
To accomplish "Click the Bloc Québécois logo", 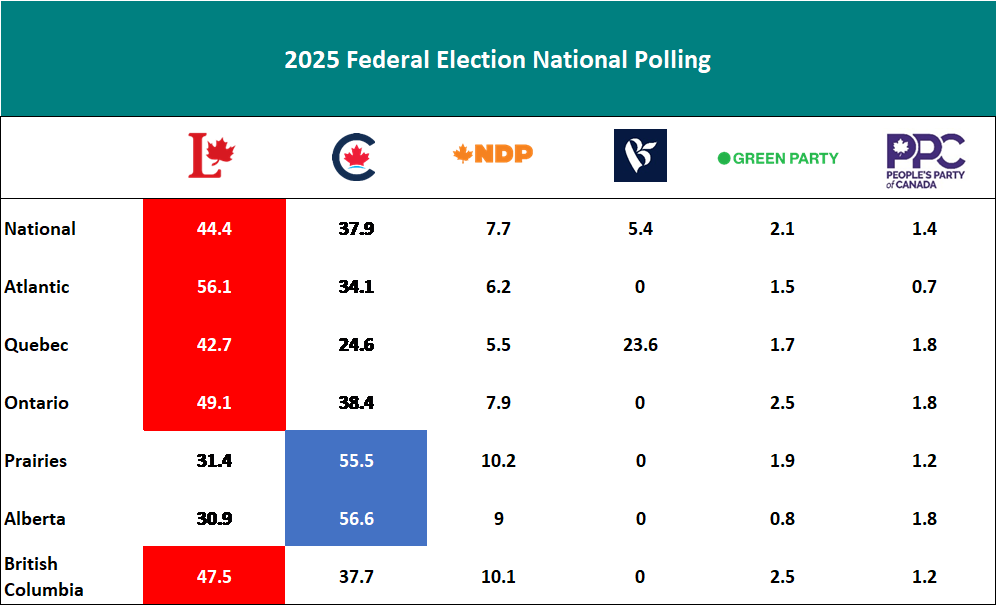I will (x=640, y=156).
